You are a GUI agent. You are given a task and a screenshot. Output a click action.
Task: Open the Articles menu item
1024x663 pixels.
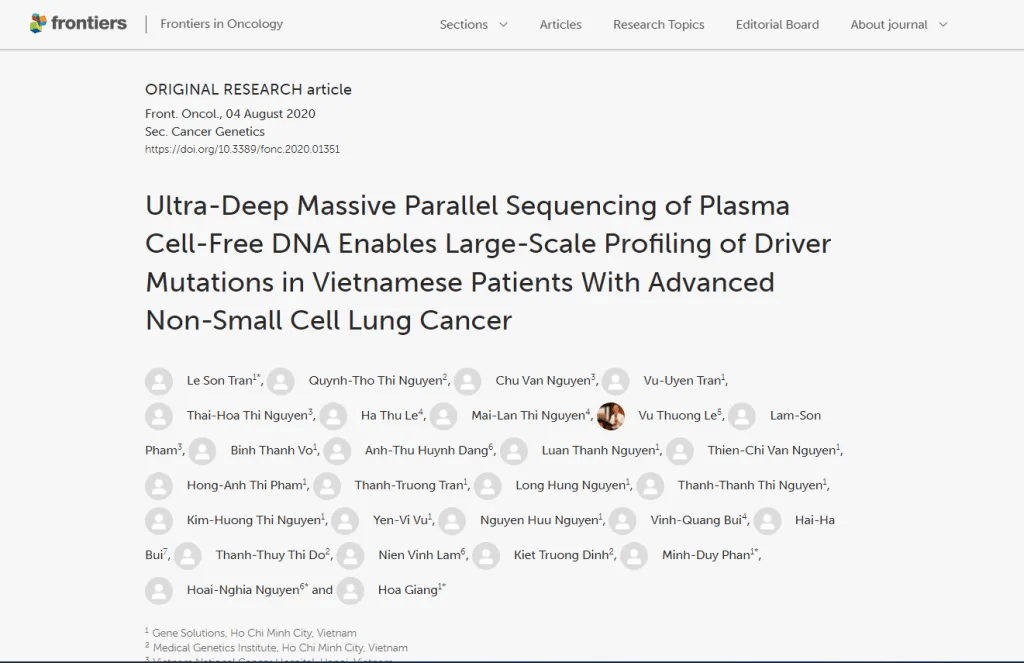[560, 24]
